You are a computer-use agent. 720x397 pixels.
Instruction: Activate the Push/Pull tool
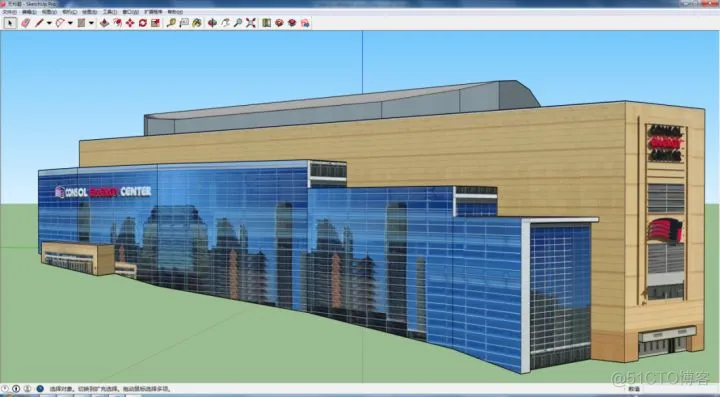click(105, 23)
